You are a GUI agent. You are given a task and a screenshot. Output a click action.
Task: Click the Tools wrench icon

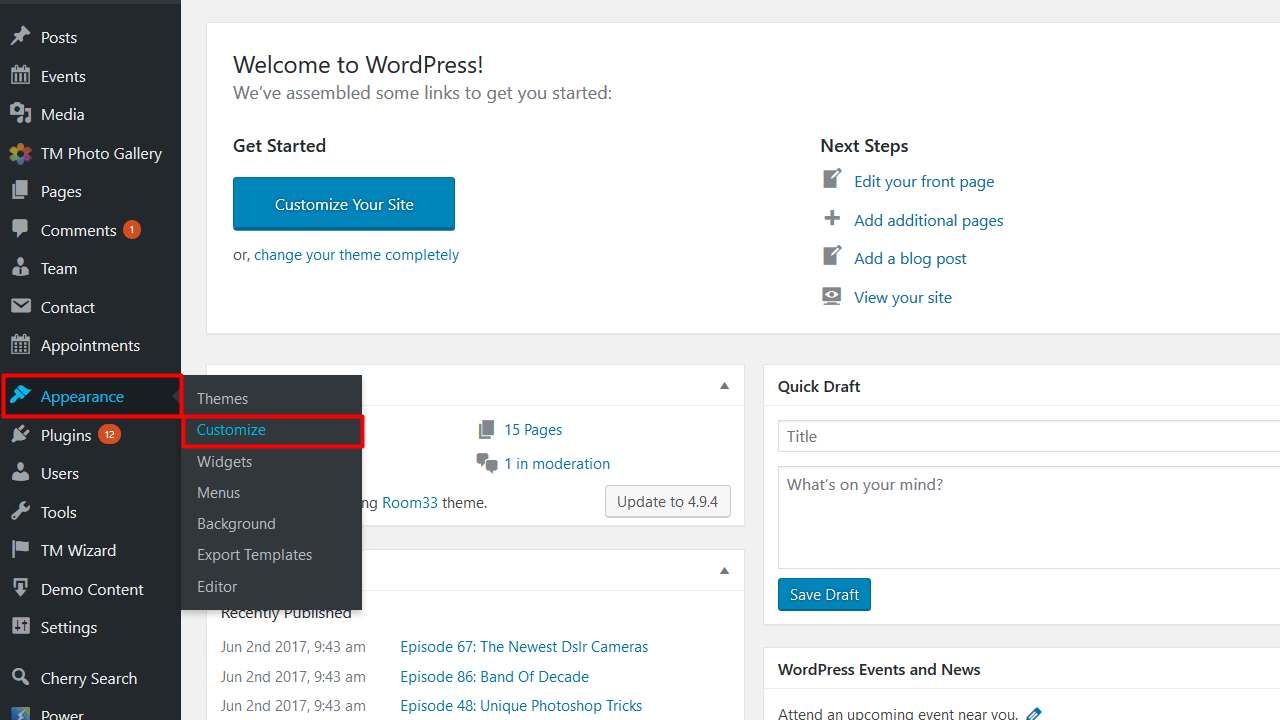tap(20, 512)
